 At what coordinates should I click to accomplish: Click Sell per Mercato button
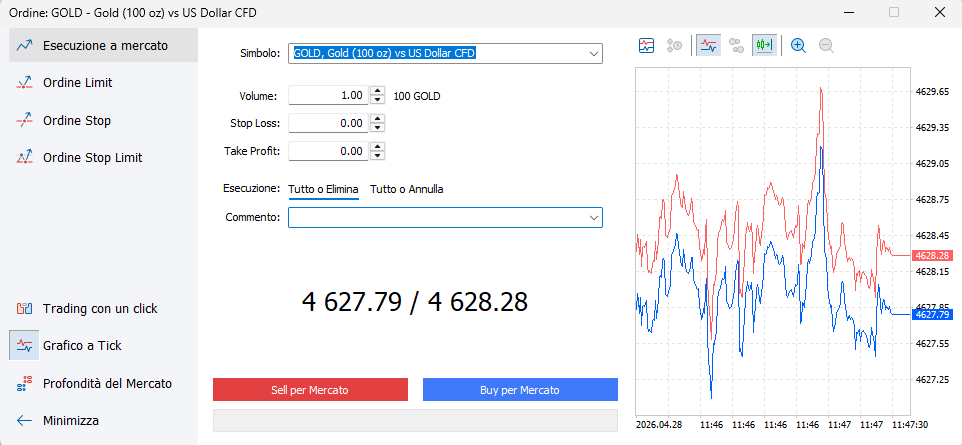[310, 390]
